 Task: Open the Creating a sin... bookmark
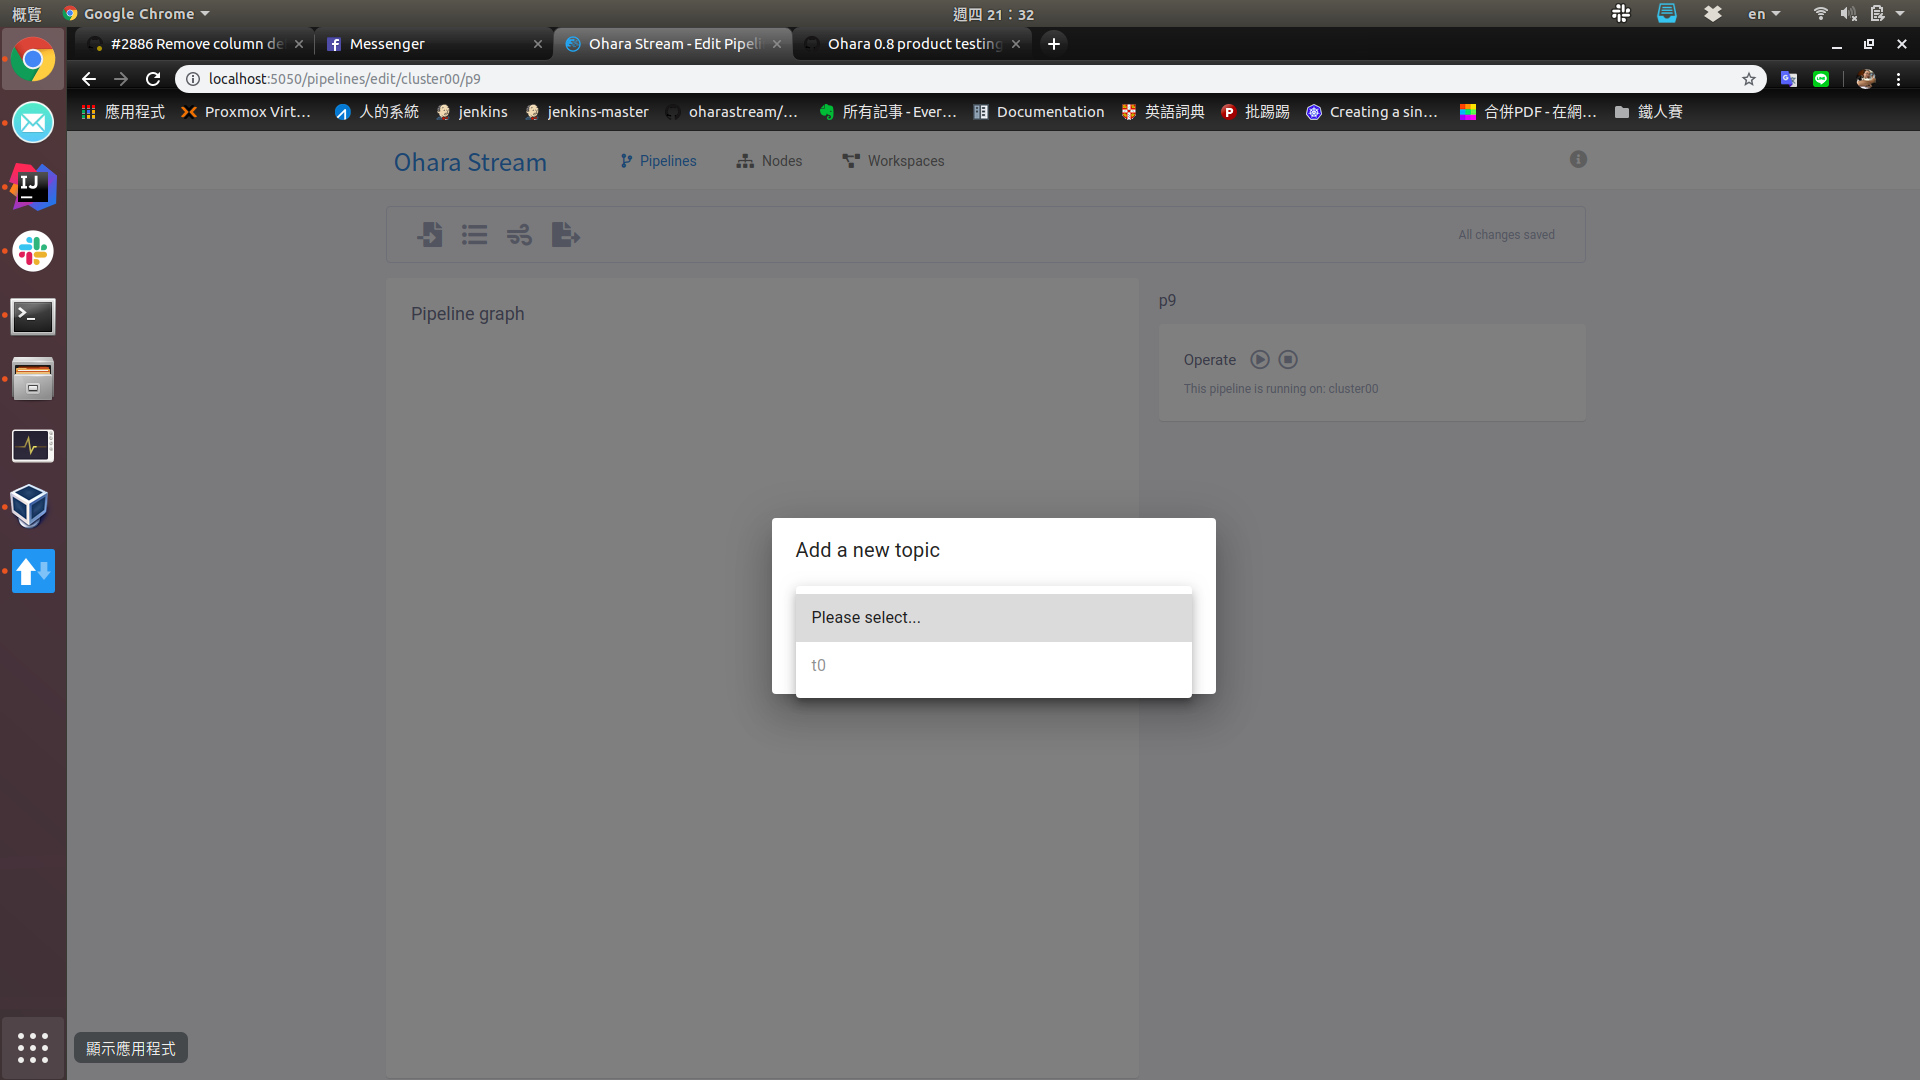(x=1372, y=112)
